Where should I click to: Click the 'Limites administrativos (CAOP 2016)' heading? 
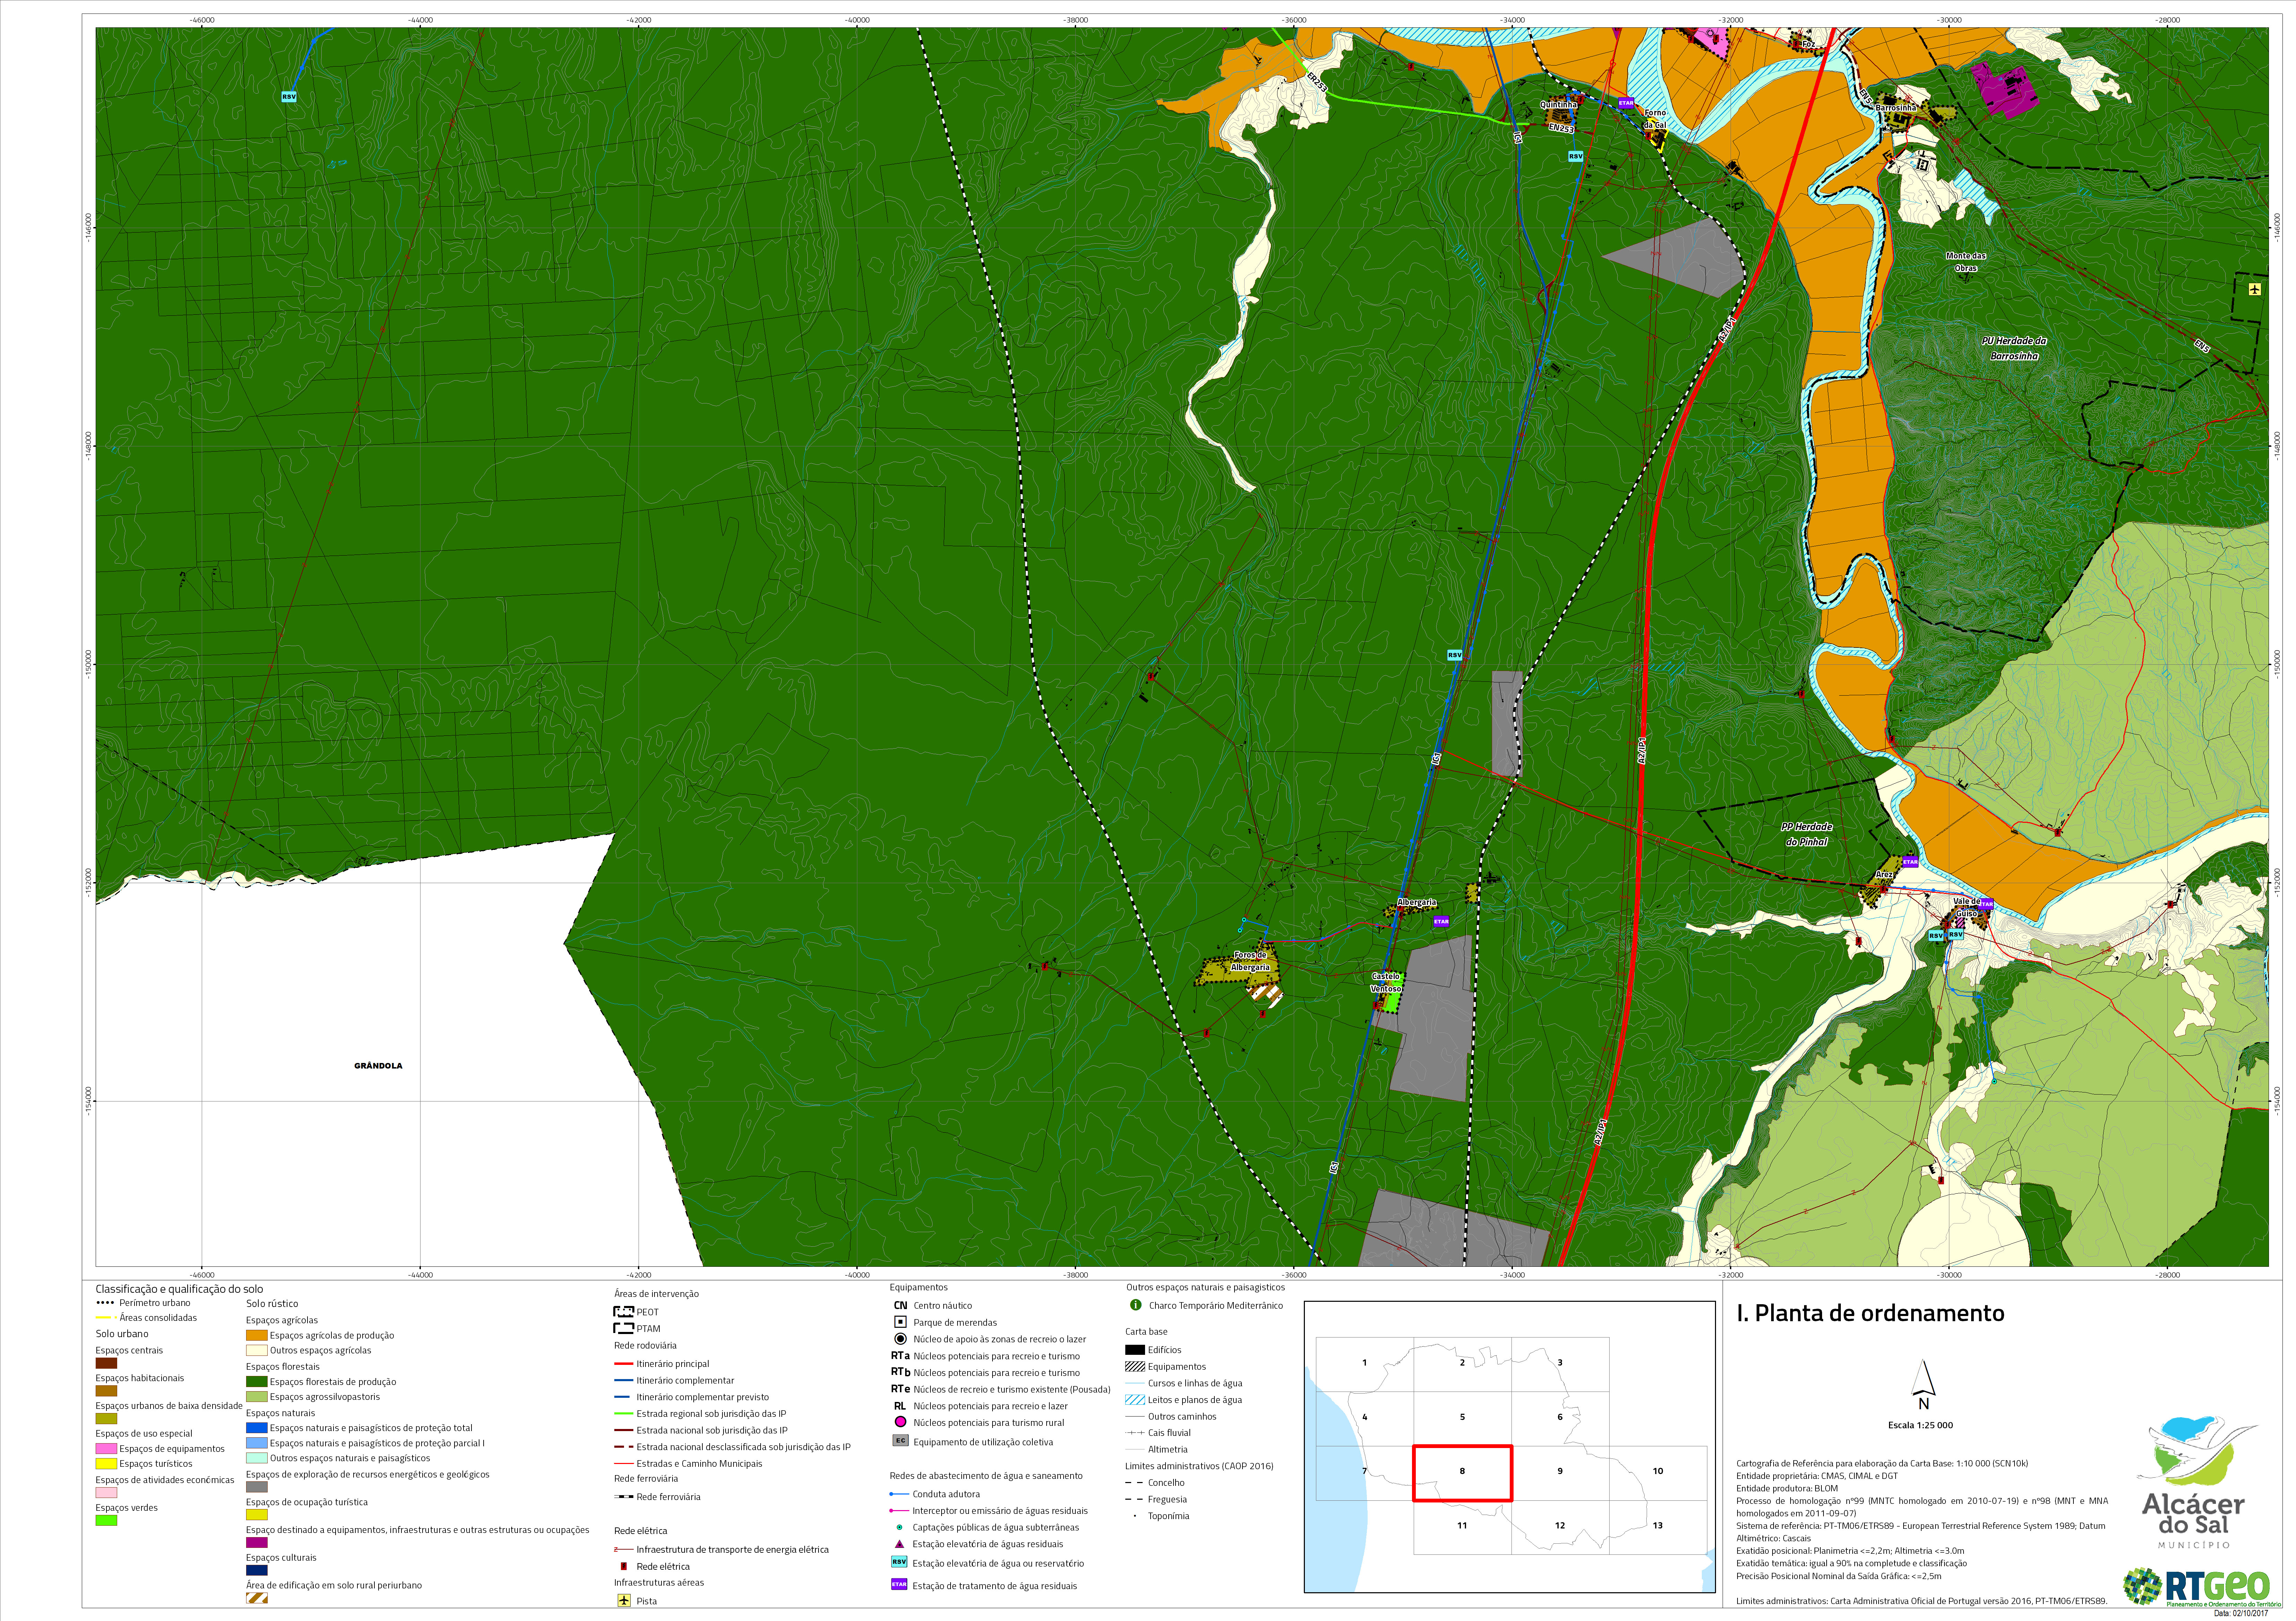pyautogui.click(x=1199, y=1466)
